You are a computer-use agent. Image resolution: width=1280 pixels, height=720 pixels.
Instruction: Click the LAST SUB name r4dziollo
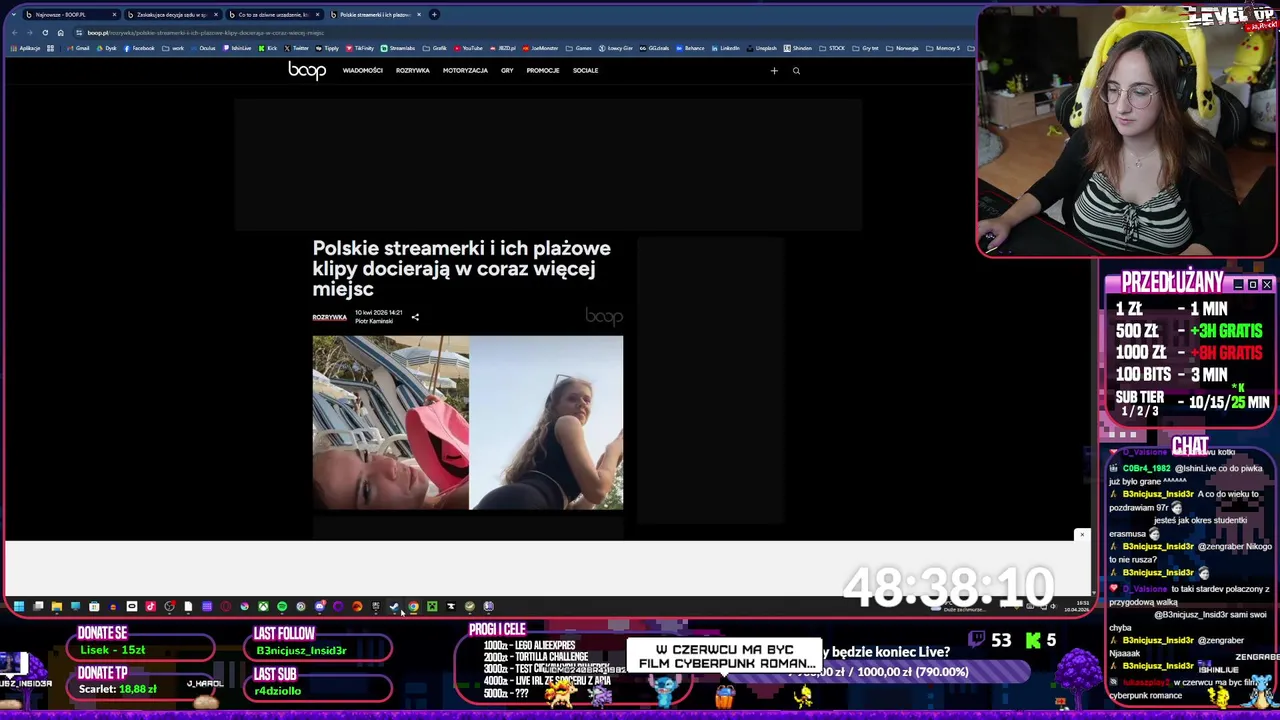point(277,691)
